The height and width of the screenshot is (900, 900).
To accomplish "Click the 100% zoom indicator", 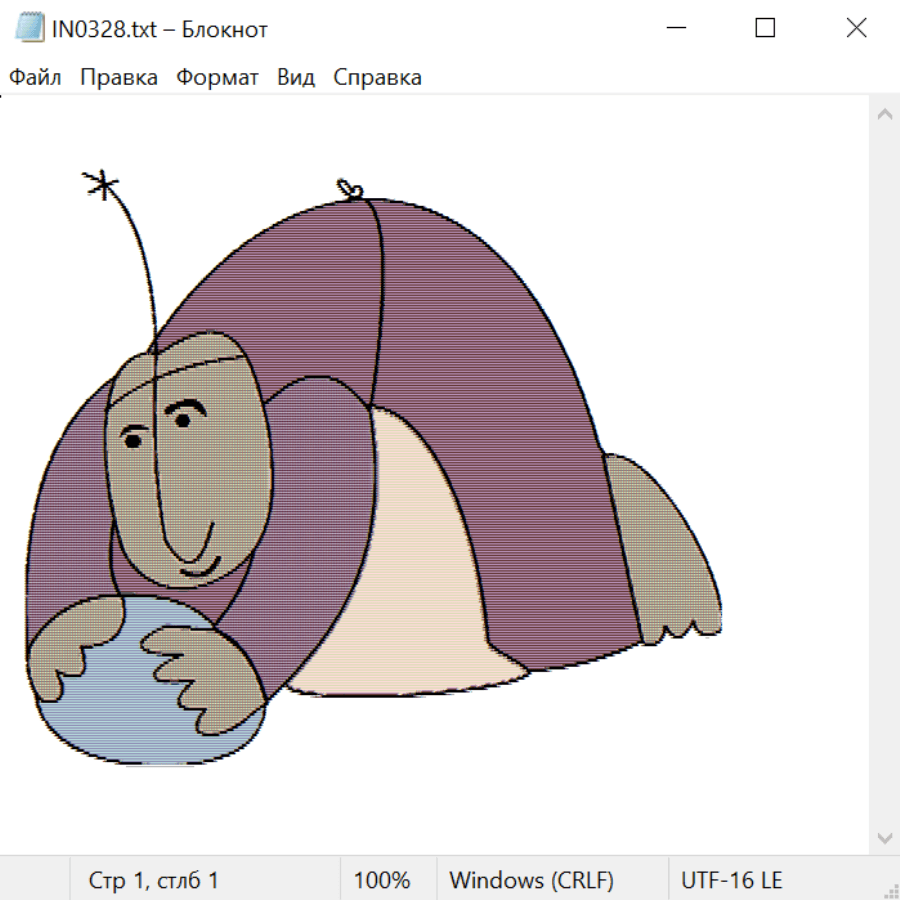I will (382, 880).
